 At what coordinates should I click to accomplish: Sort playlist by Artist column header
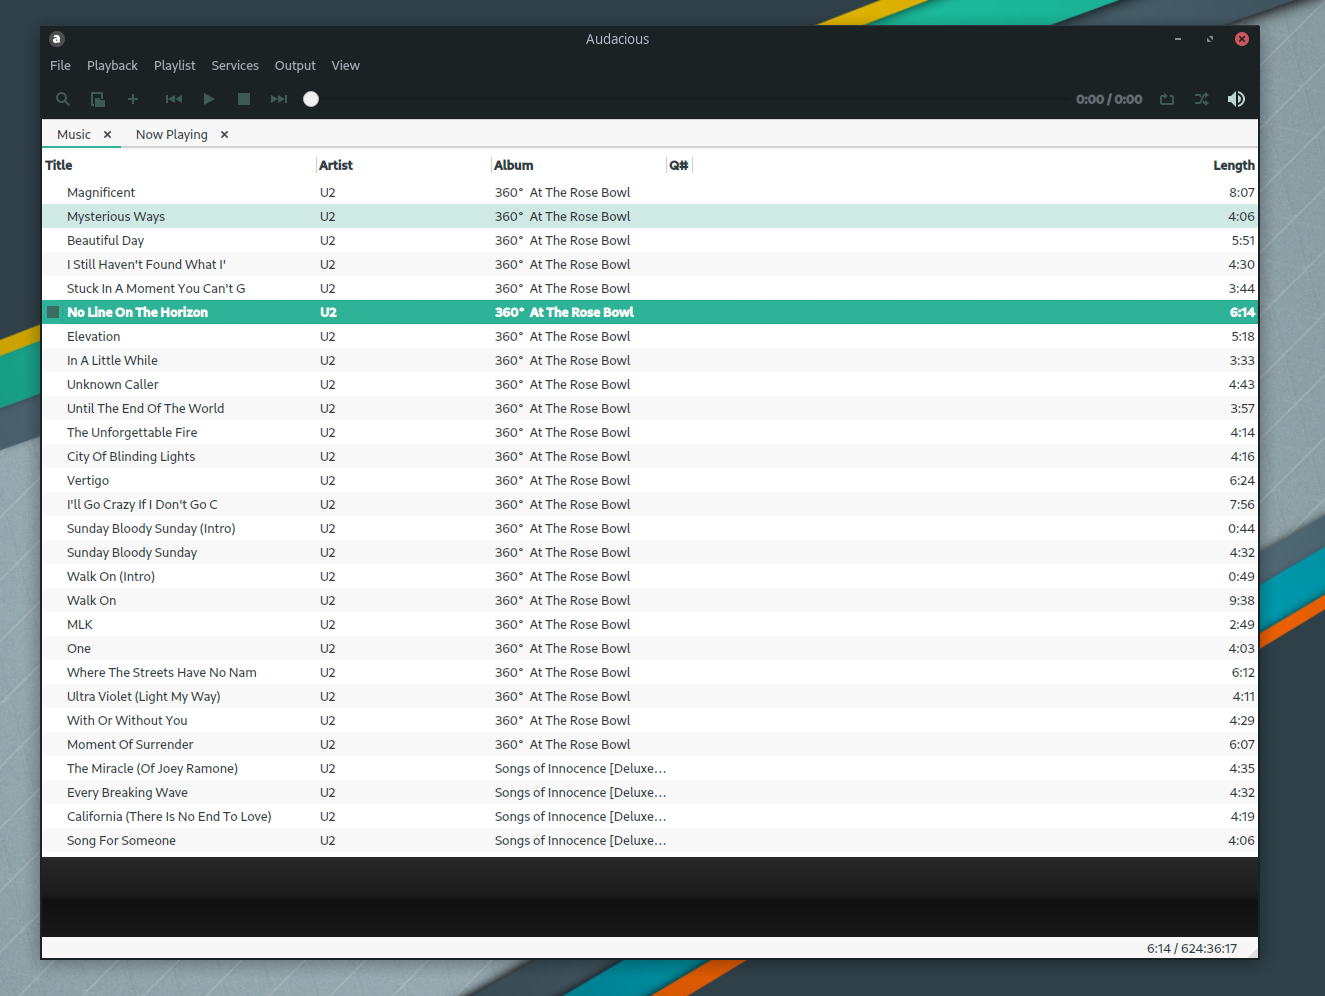point(336,166)
